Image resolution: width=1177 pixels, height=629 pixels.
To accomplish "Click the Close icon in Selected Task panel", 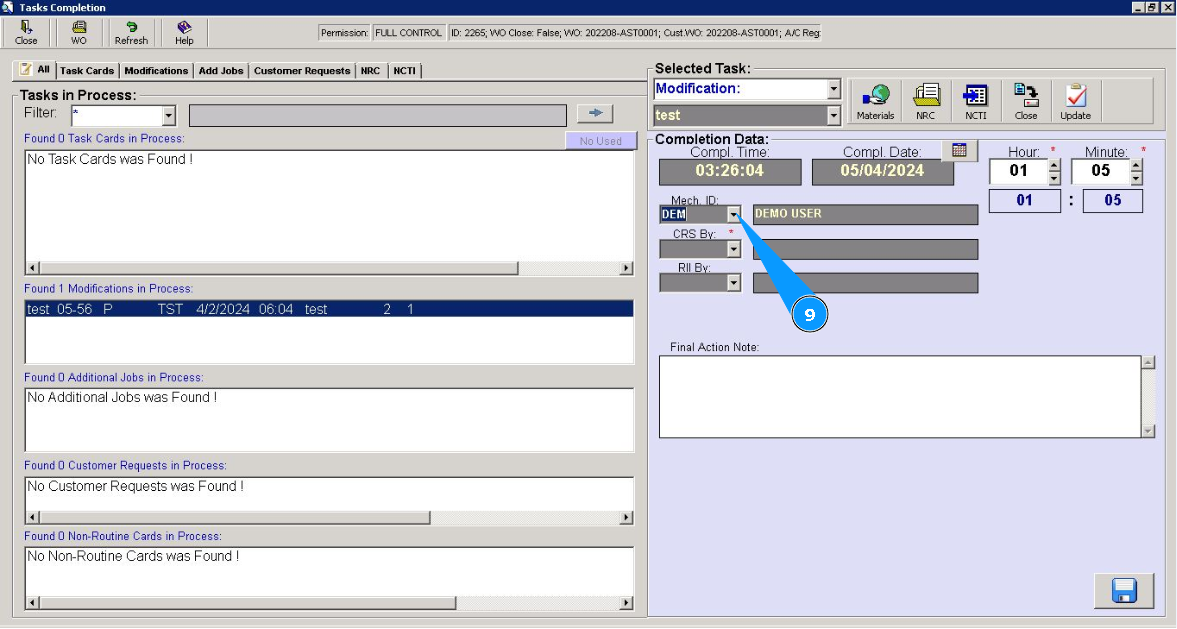I will click(1025, 101).
